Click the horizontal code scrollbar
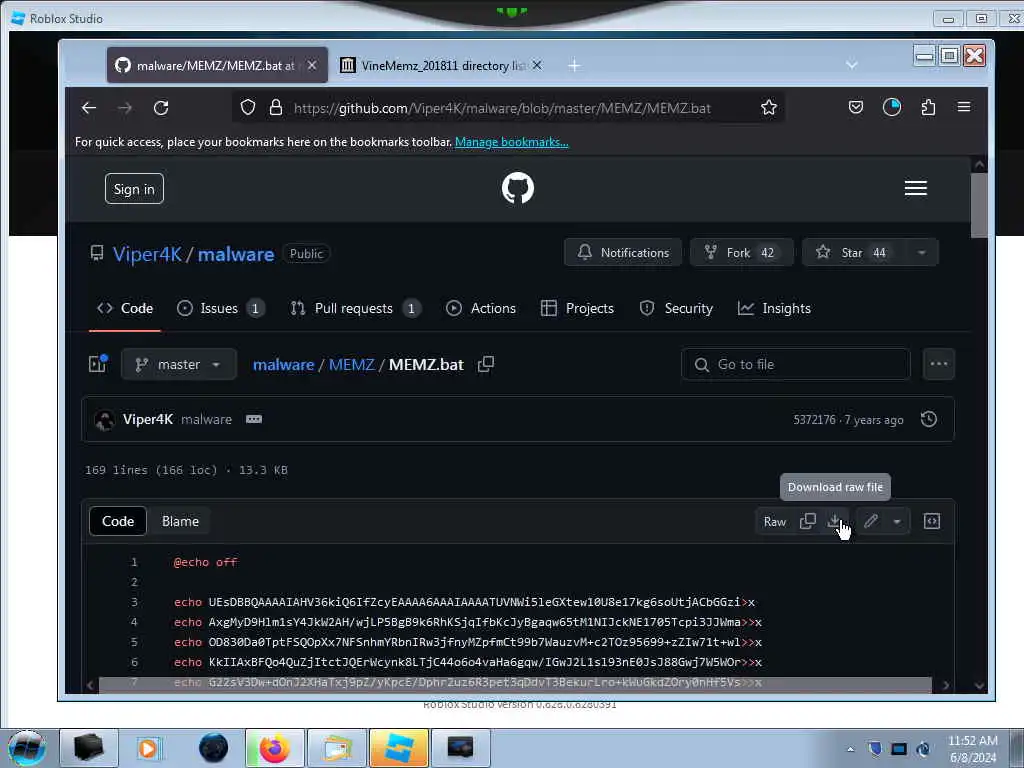The width and height of the screenshot is (1024, 768). [x=515, y=684]
